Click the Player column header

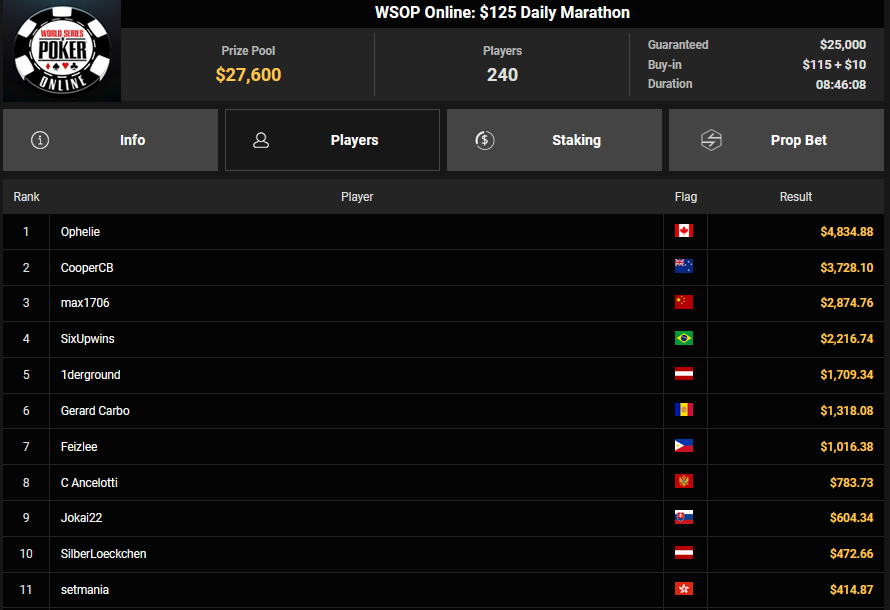[357, 197]
